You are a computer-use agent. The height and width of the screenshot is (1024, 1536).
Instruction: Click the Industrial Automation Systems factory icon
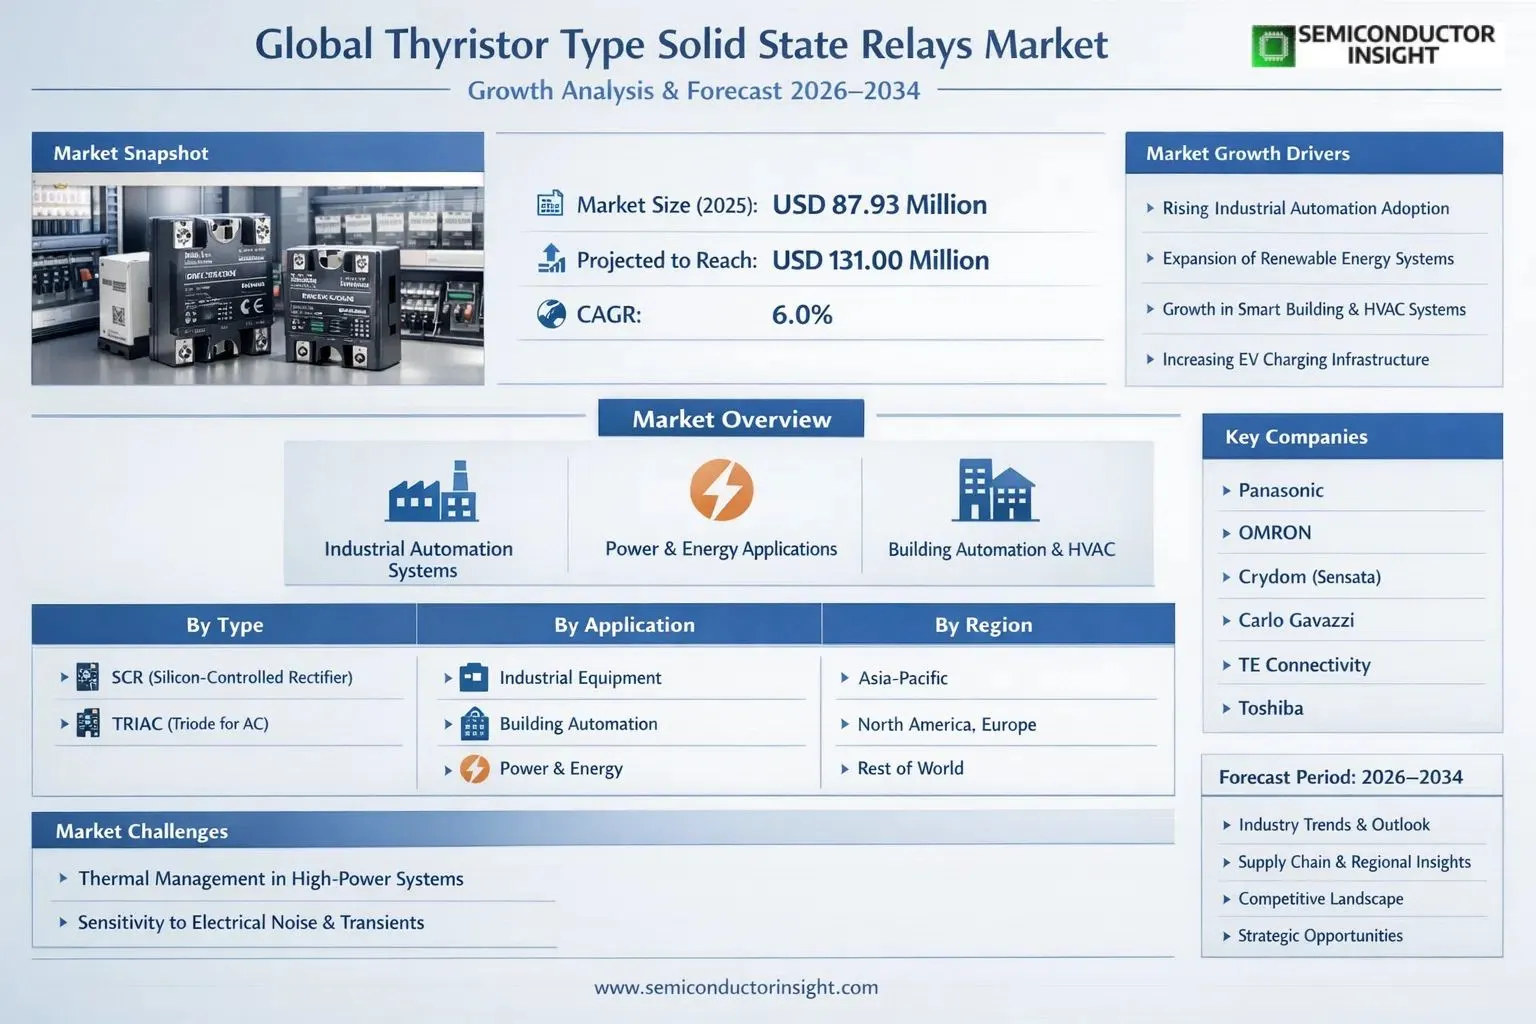point(432,491)
